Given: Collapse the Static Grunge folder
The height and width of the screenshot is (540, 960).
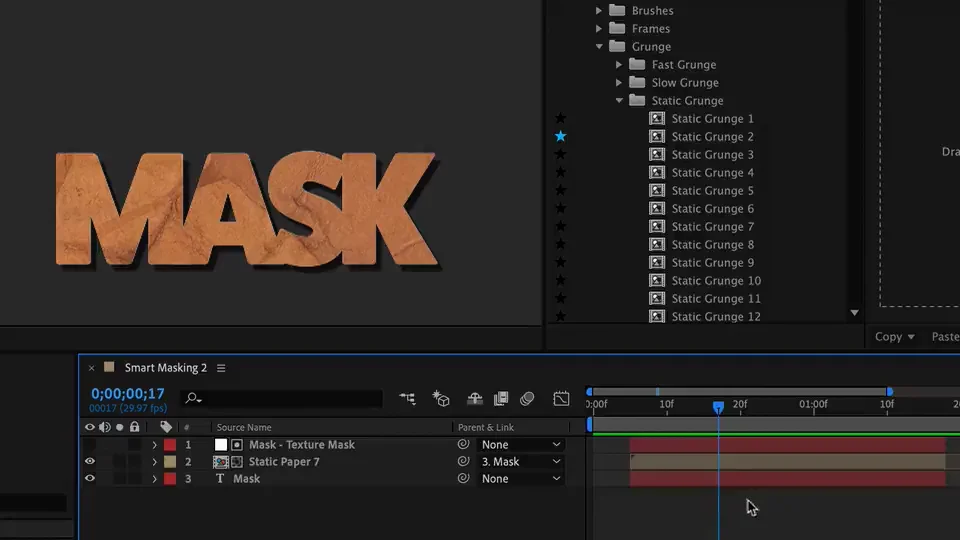Looking at the screenshot, I should pos(619,101).
